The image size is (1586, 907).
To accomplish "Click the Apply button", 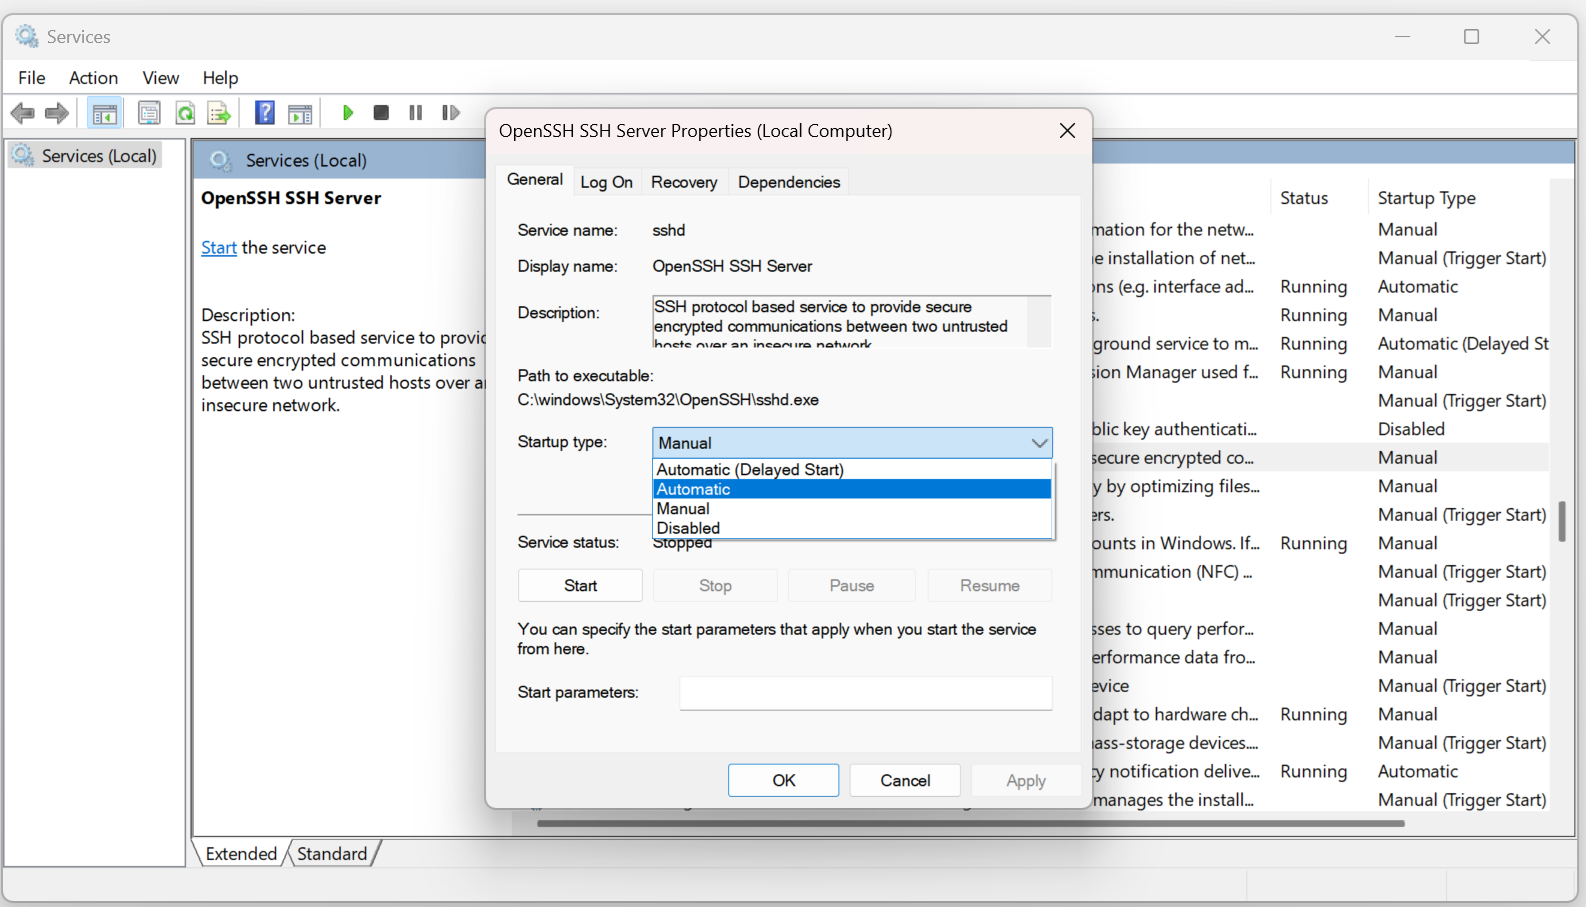I will click(1026, 780).
